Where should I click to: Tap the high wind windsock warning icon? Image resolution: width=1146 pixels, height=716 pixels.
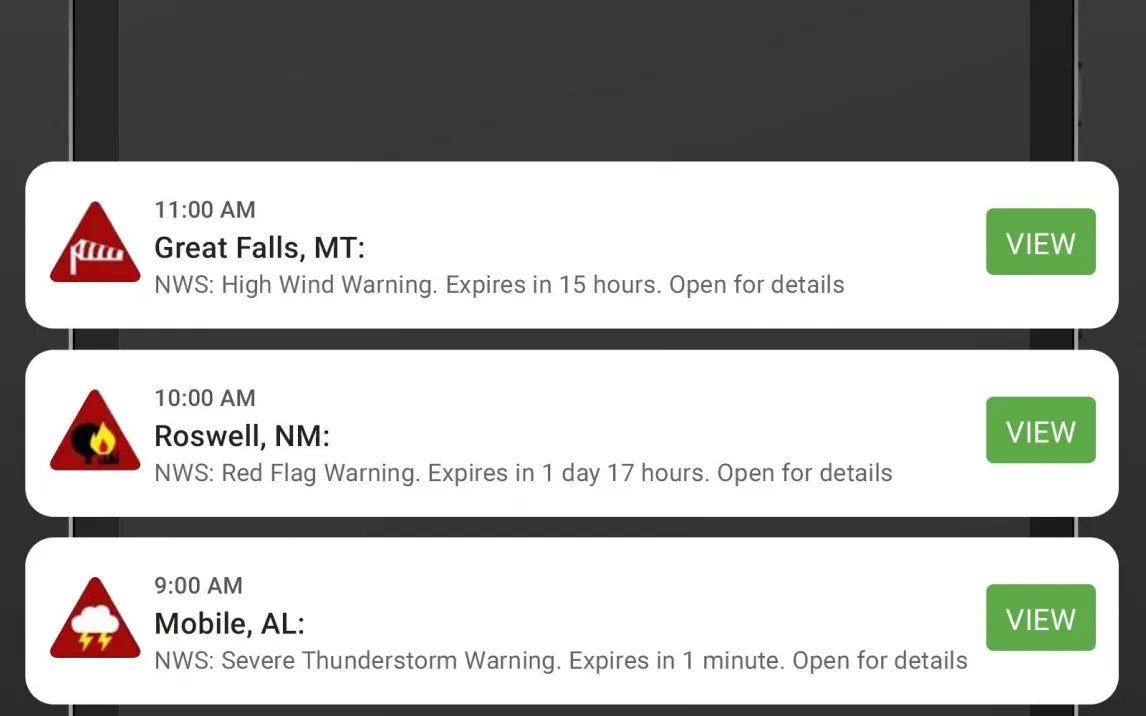(95, 243)
